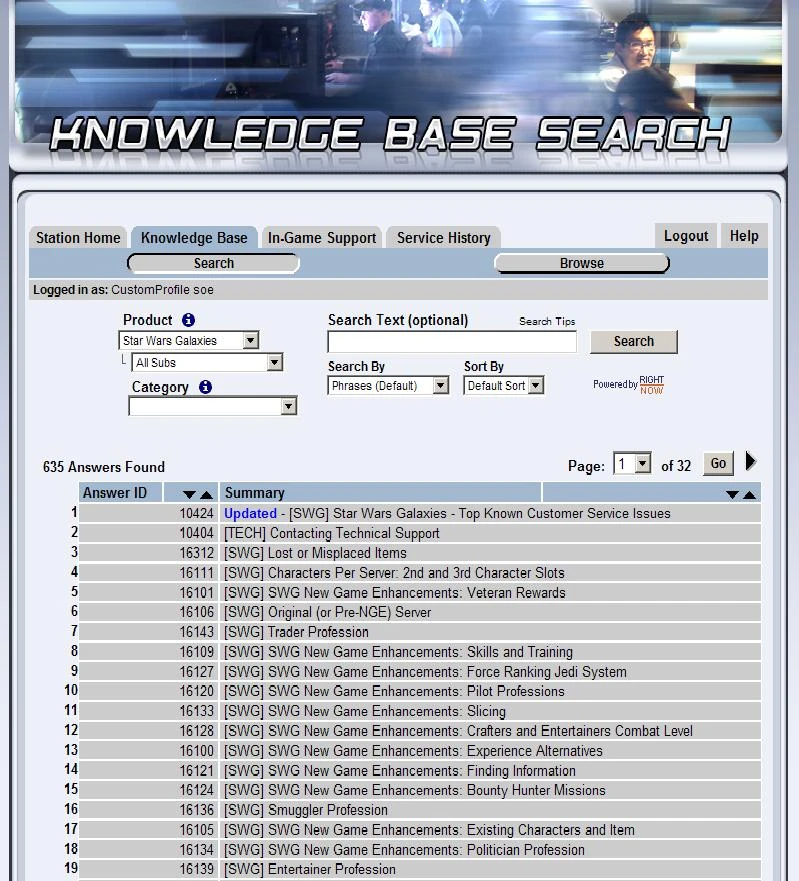Screen dimensions: 799x881
Task: Open Experience Alternatives answer
Action: coord(413,751)
